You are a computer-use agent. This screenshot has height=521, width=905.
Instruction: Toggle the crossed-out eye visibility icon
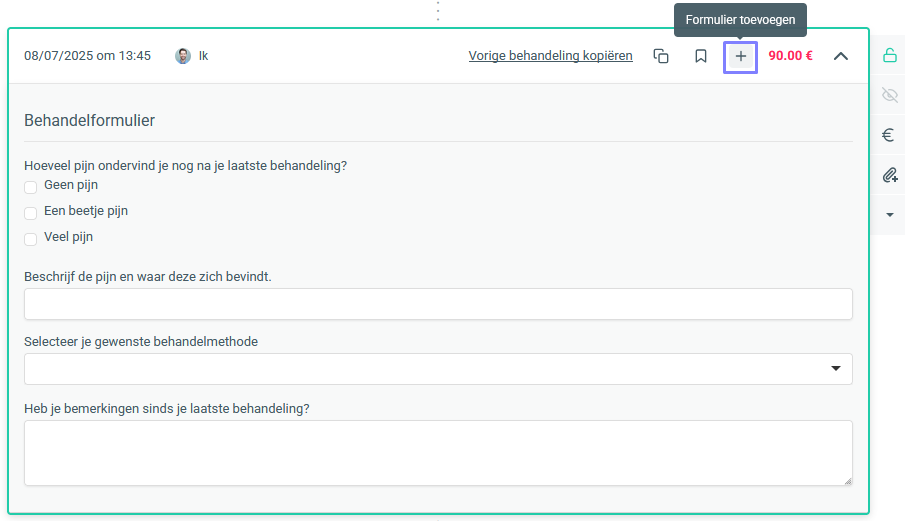point(890,95)
